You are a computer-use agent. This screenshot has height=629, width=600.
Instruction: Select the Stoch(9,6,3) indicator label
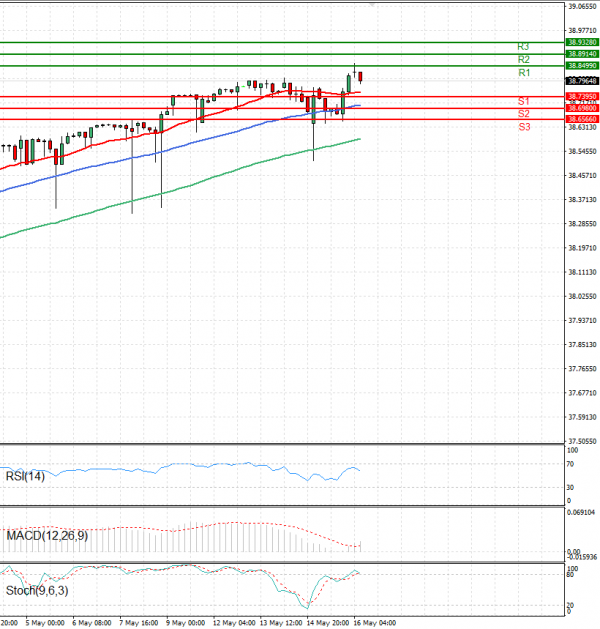tap(37, 590)
